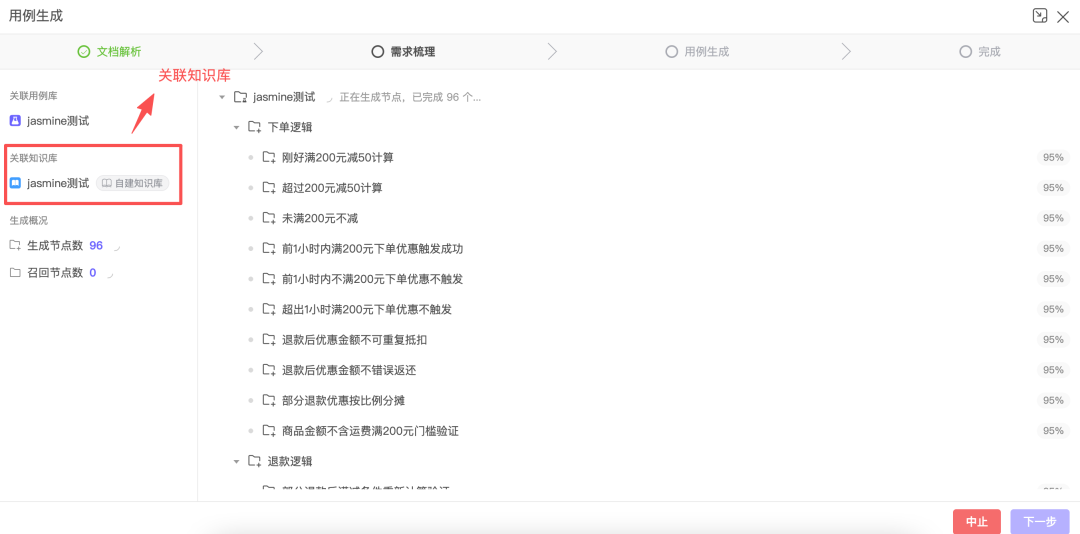The image size is (1080, 534).
Task: Select node 未满200元不减
Action: [320, 218]
